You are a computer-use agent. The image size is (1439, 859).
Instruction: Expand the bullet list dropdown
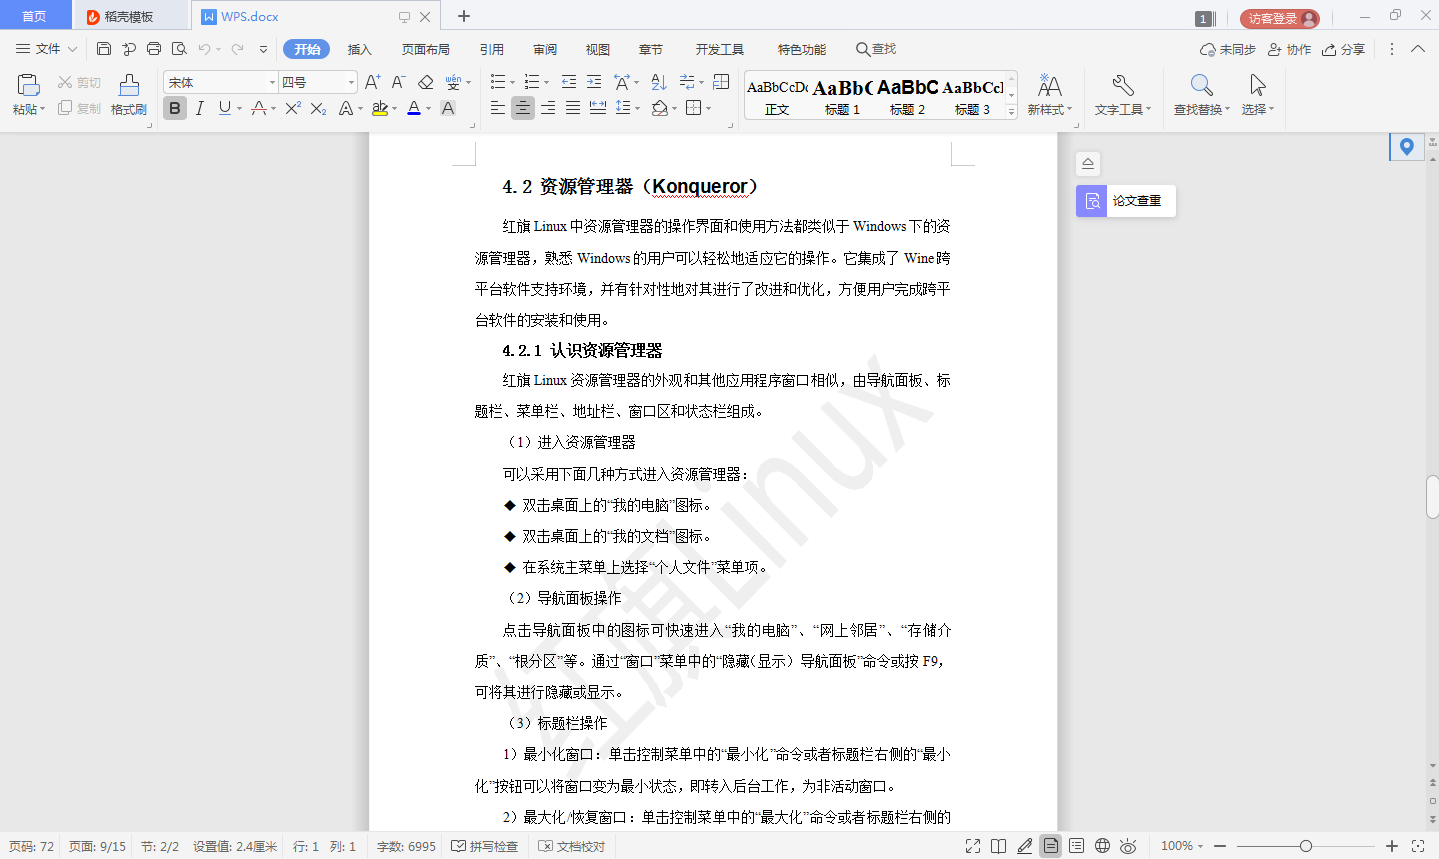(512, 82)
